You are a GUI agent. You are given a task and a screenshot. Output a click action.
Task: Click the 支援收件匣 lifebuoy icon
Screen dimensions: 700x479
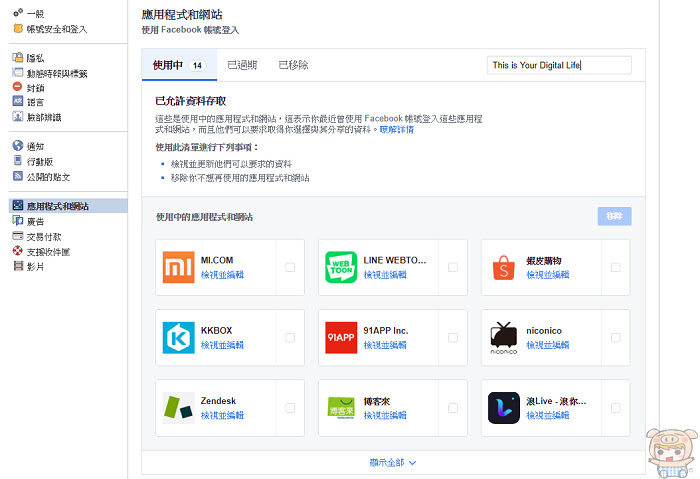click(18, 251)
